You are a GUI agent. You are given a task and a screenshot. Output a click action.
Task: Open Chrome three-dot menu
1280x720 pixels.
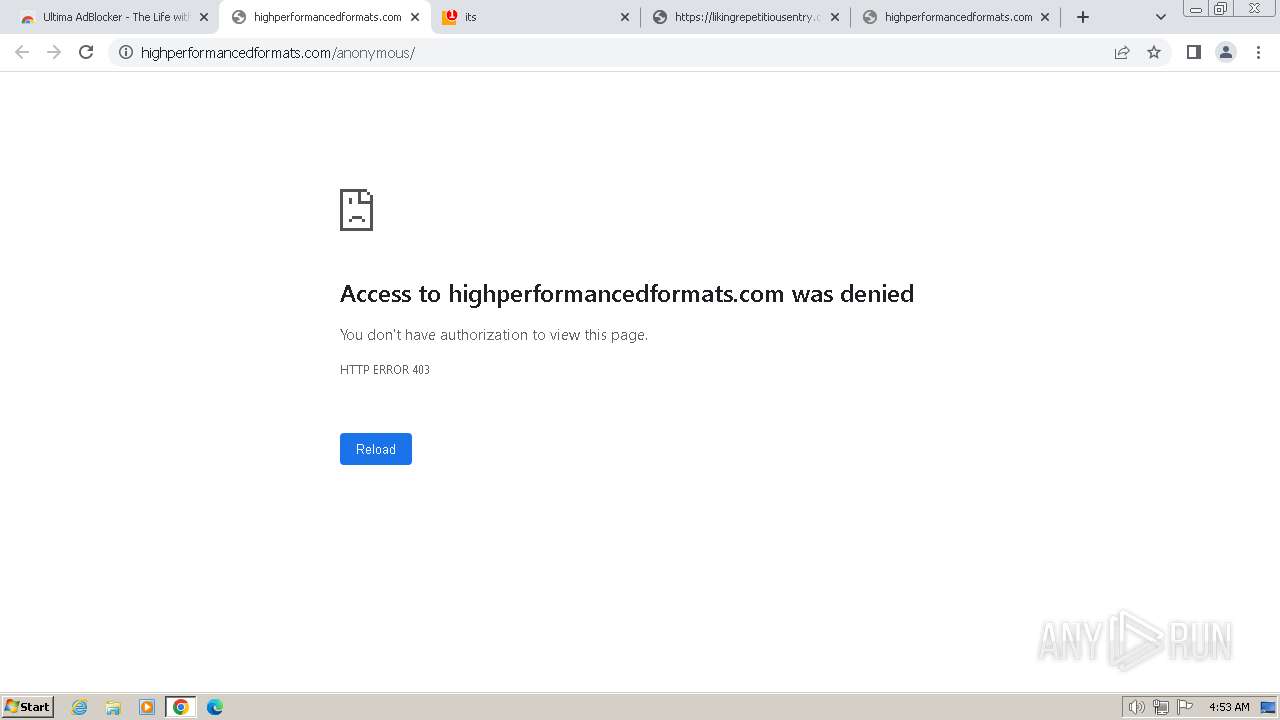coord(1258,52)
